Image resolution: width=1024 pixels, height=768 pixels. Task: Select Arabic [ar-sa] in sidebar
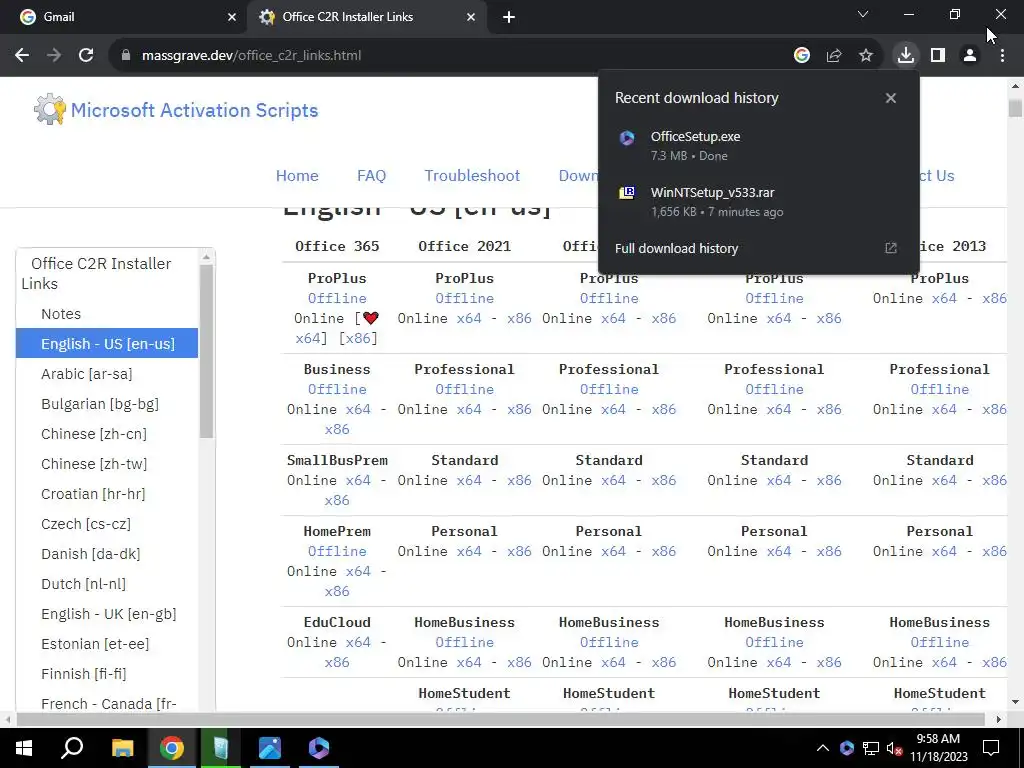(107, 374)
